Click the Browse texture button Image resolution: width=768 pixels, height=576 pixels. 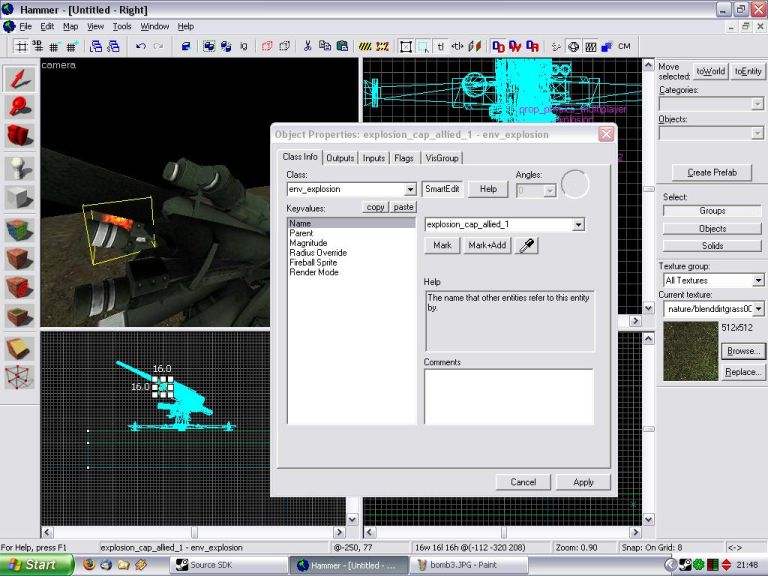click(743, 351)
